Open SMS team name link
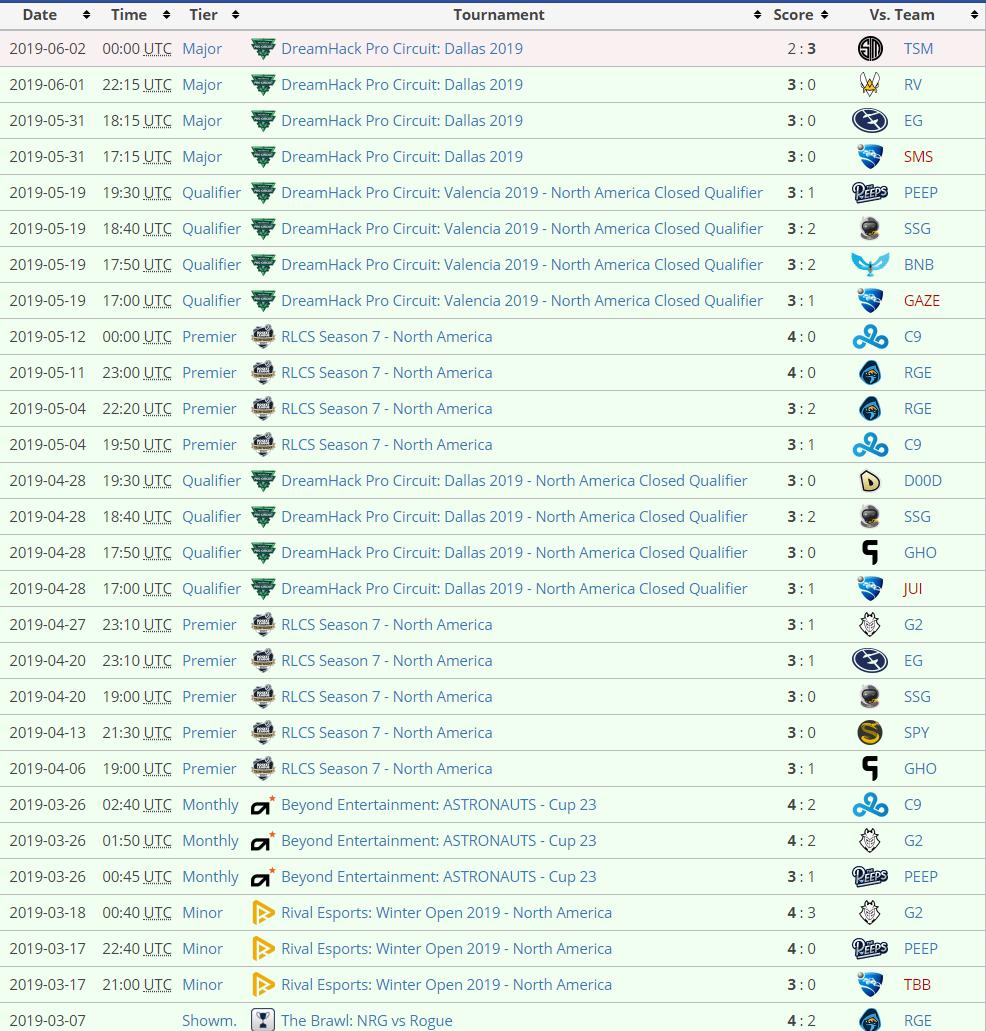The height and width of the screenshot is (1031, 986). coord(918,156)
